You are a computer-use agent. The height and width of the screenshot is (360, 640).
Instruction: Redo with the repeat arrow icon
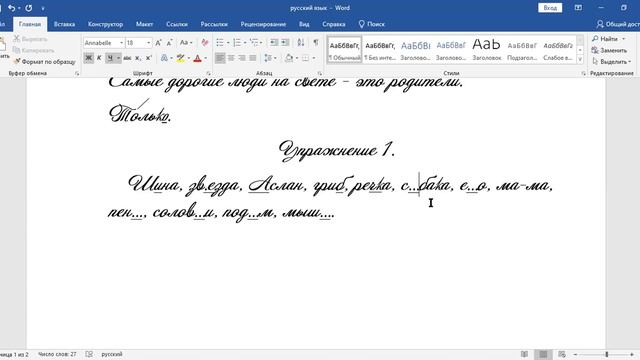[x=29, y=8]
